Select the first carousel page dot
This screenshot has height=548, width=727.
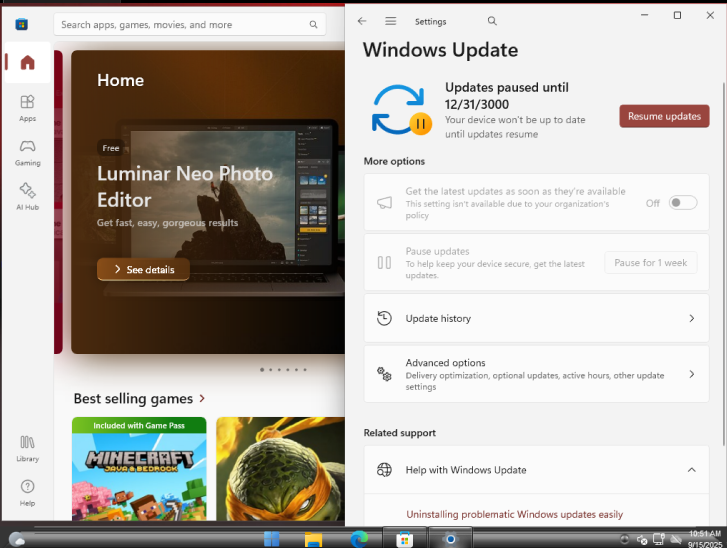(x=262, y=370)
